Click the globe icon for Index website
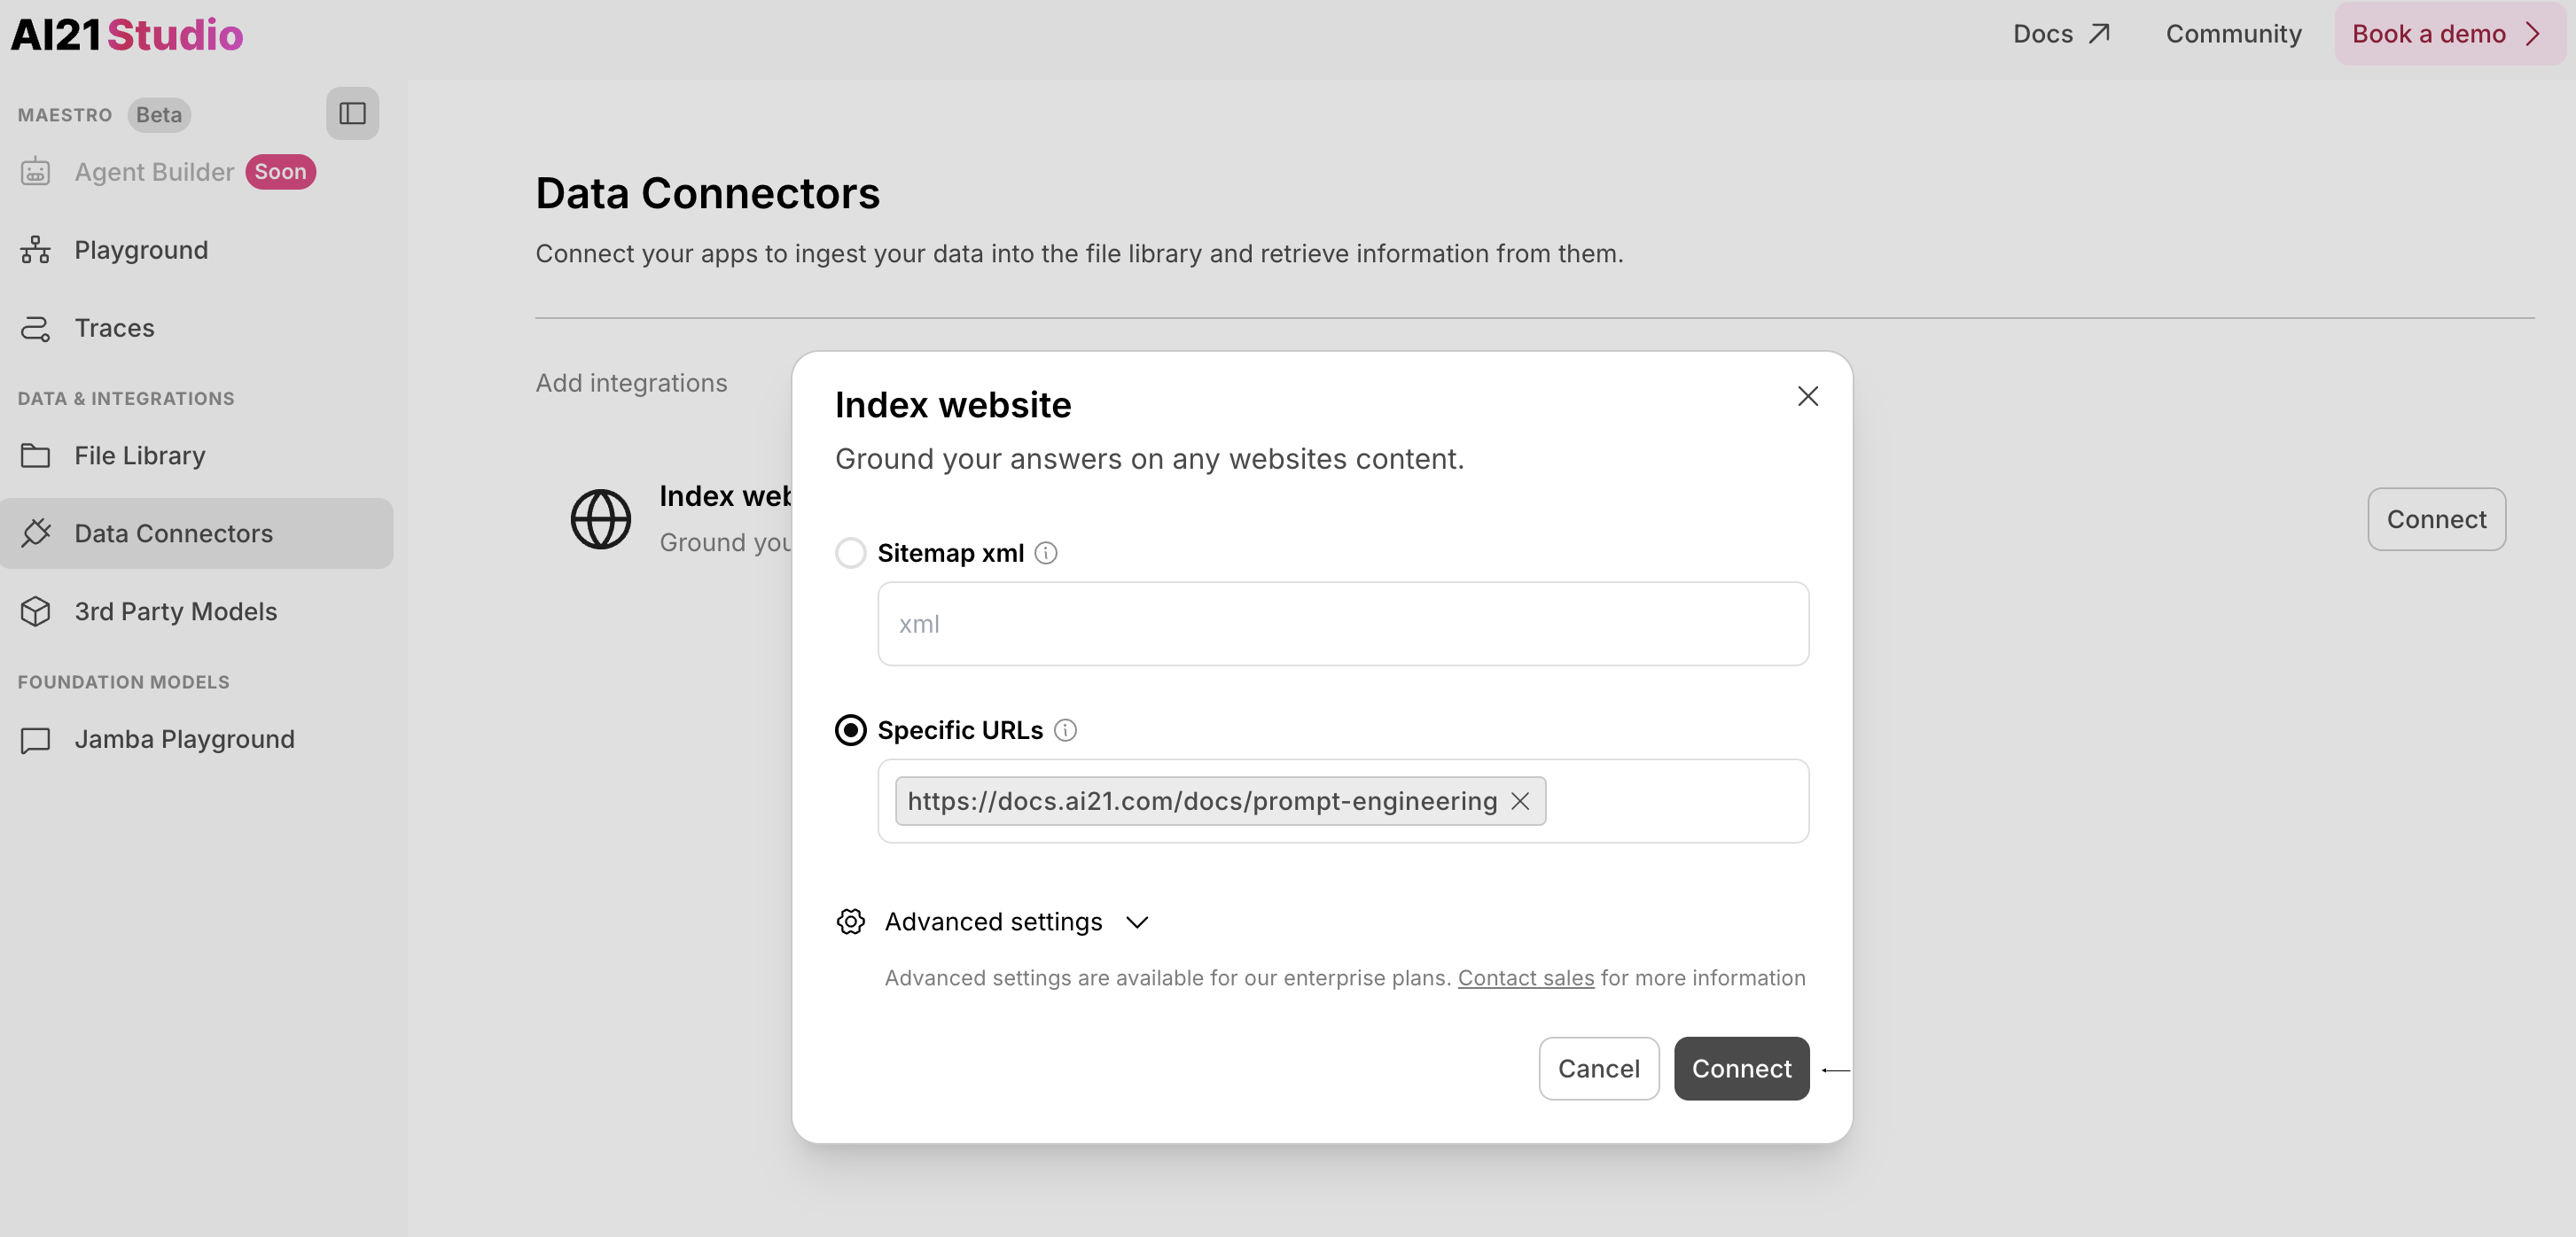This screenshot has height=1237, width=2576. click(x=601, y=518)
